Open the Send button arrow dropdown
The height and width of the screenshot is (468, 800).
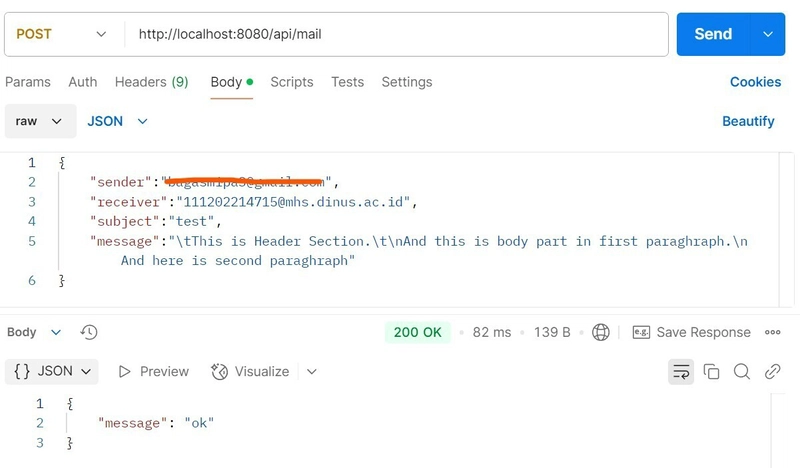768,34
